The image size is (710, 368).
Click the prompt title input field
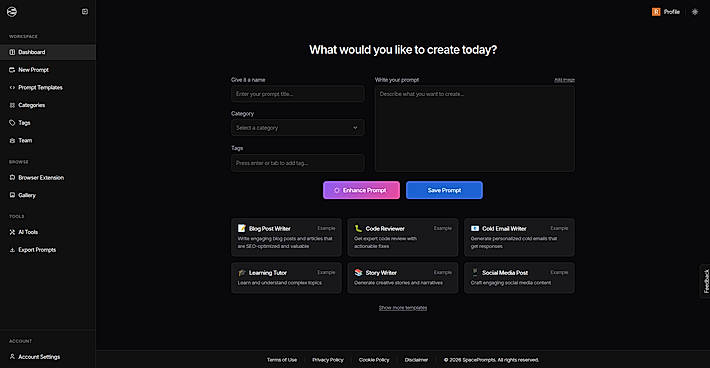point(297,94)
